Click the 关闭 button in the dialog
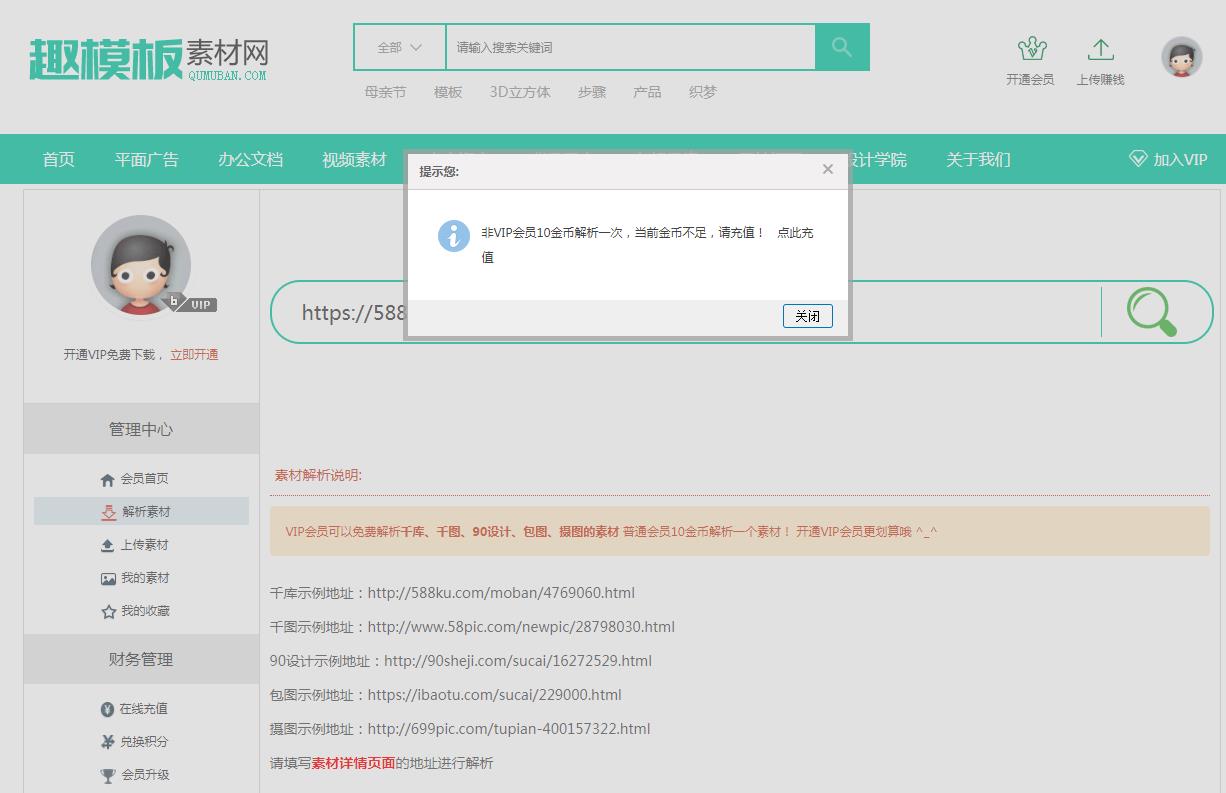Image resolution: width=1226 pixels, height=793 pixels. 807,315
